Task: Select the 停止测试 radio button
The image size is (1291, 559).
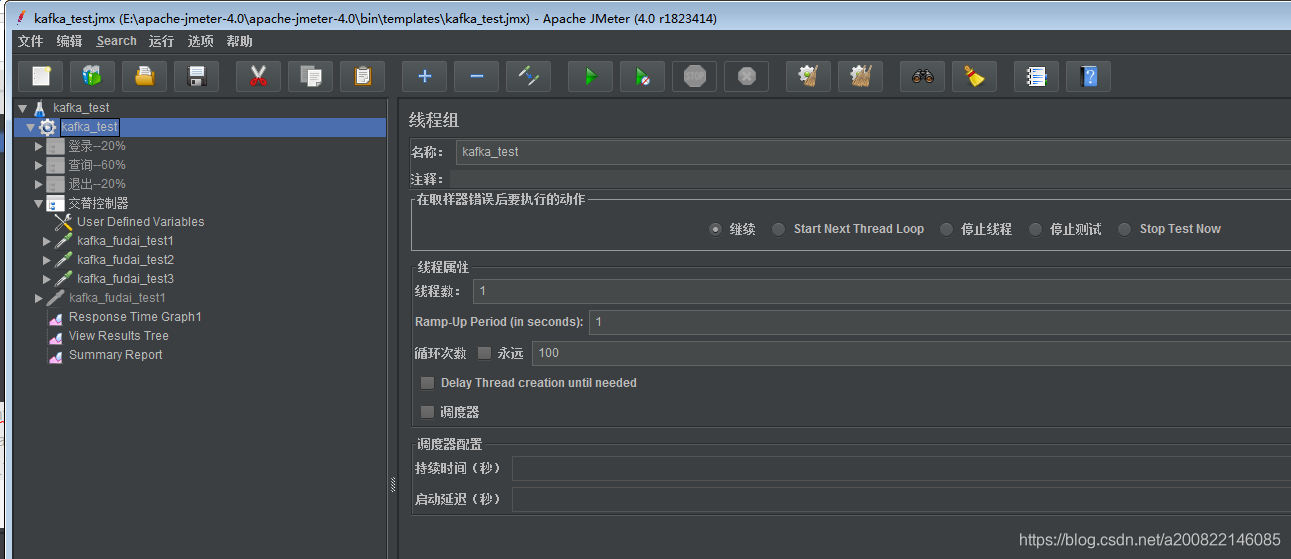Action: (1035, 229)
